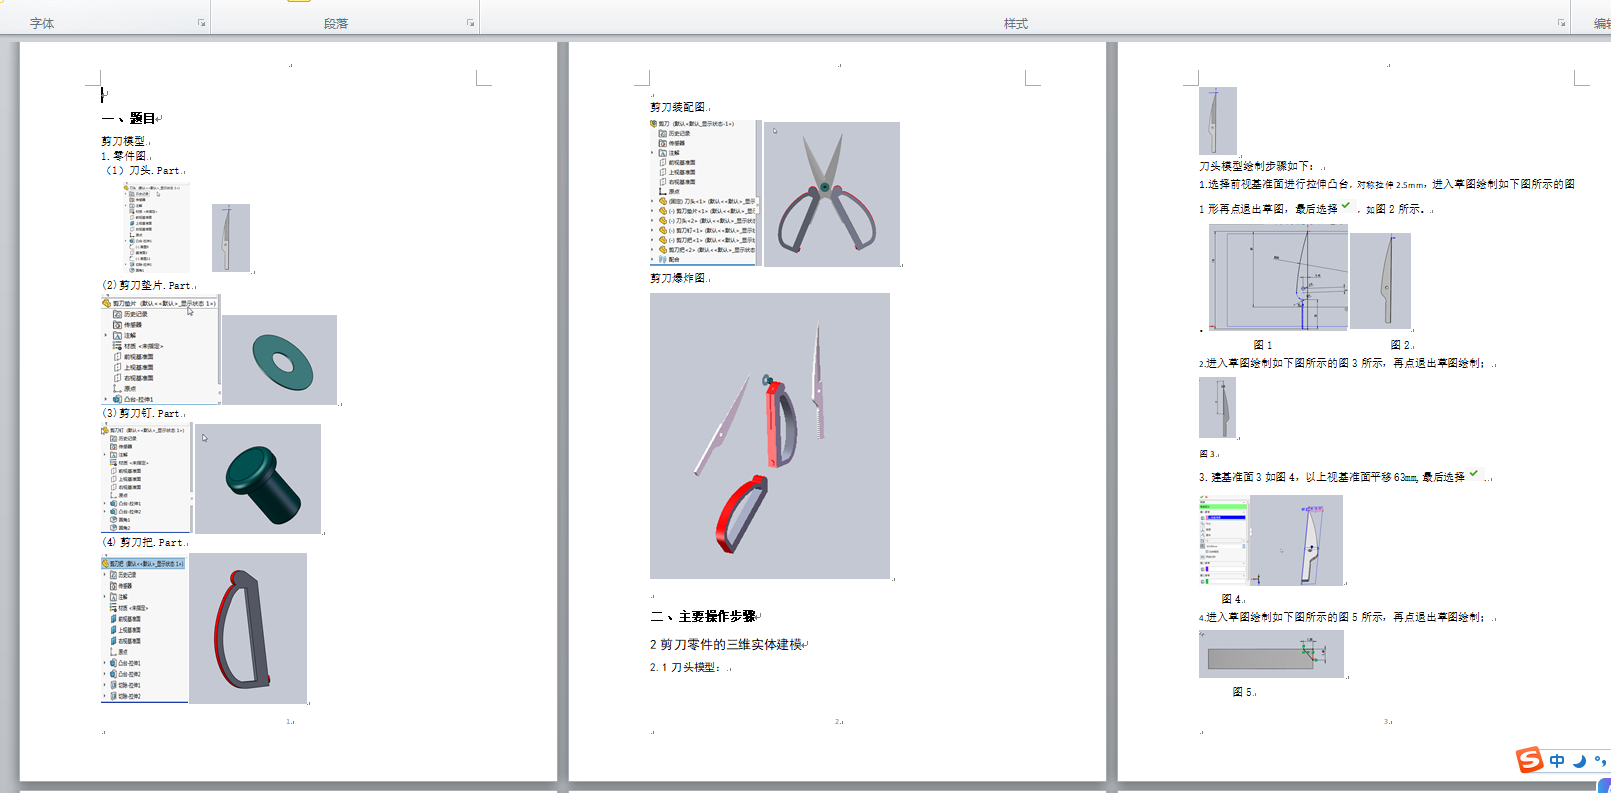The image size is (1611, 793).
Task: Click the Sogou input method logo
Action: click(1529, 760)
